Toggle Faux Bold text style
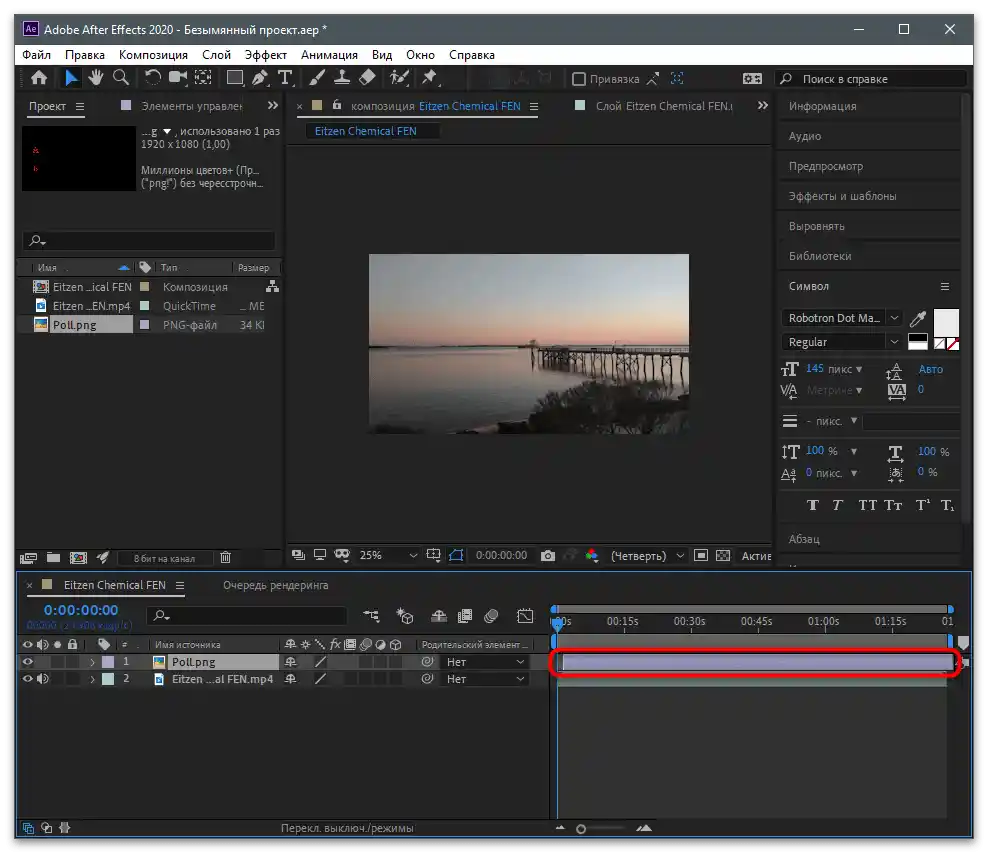The width and height of the screenshot is (988, 853). pyautogui.click(x=812, y=505)
